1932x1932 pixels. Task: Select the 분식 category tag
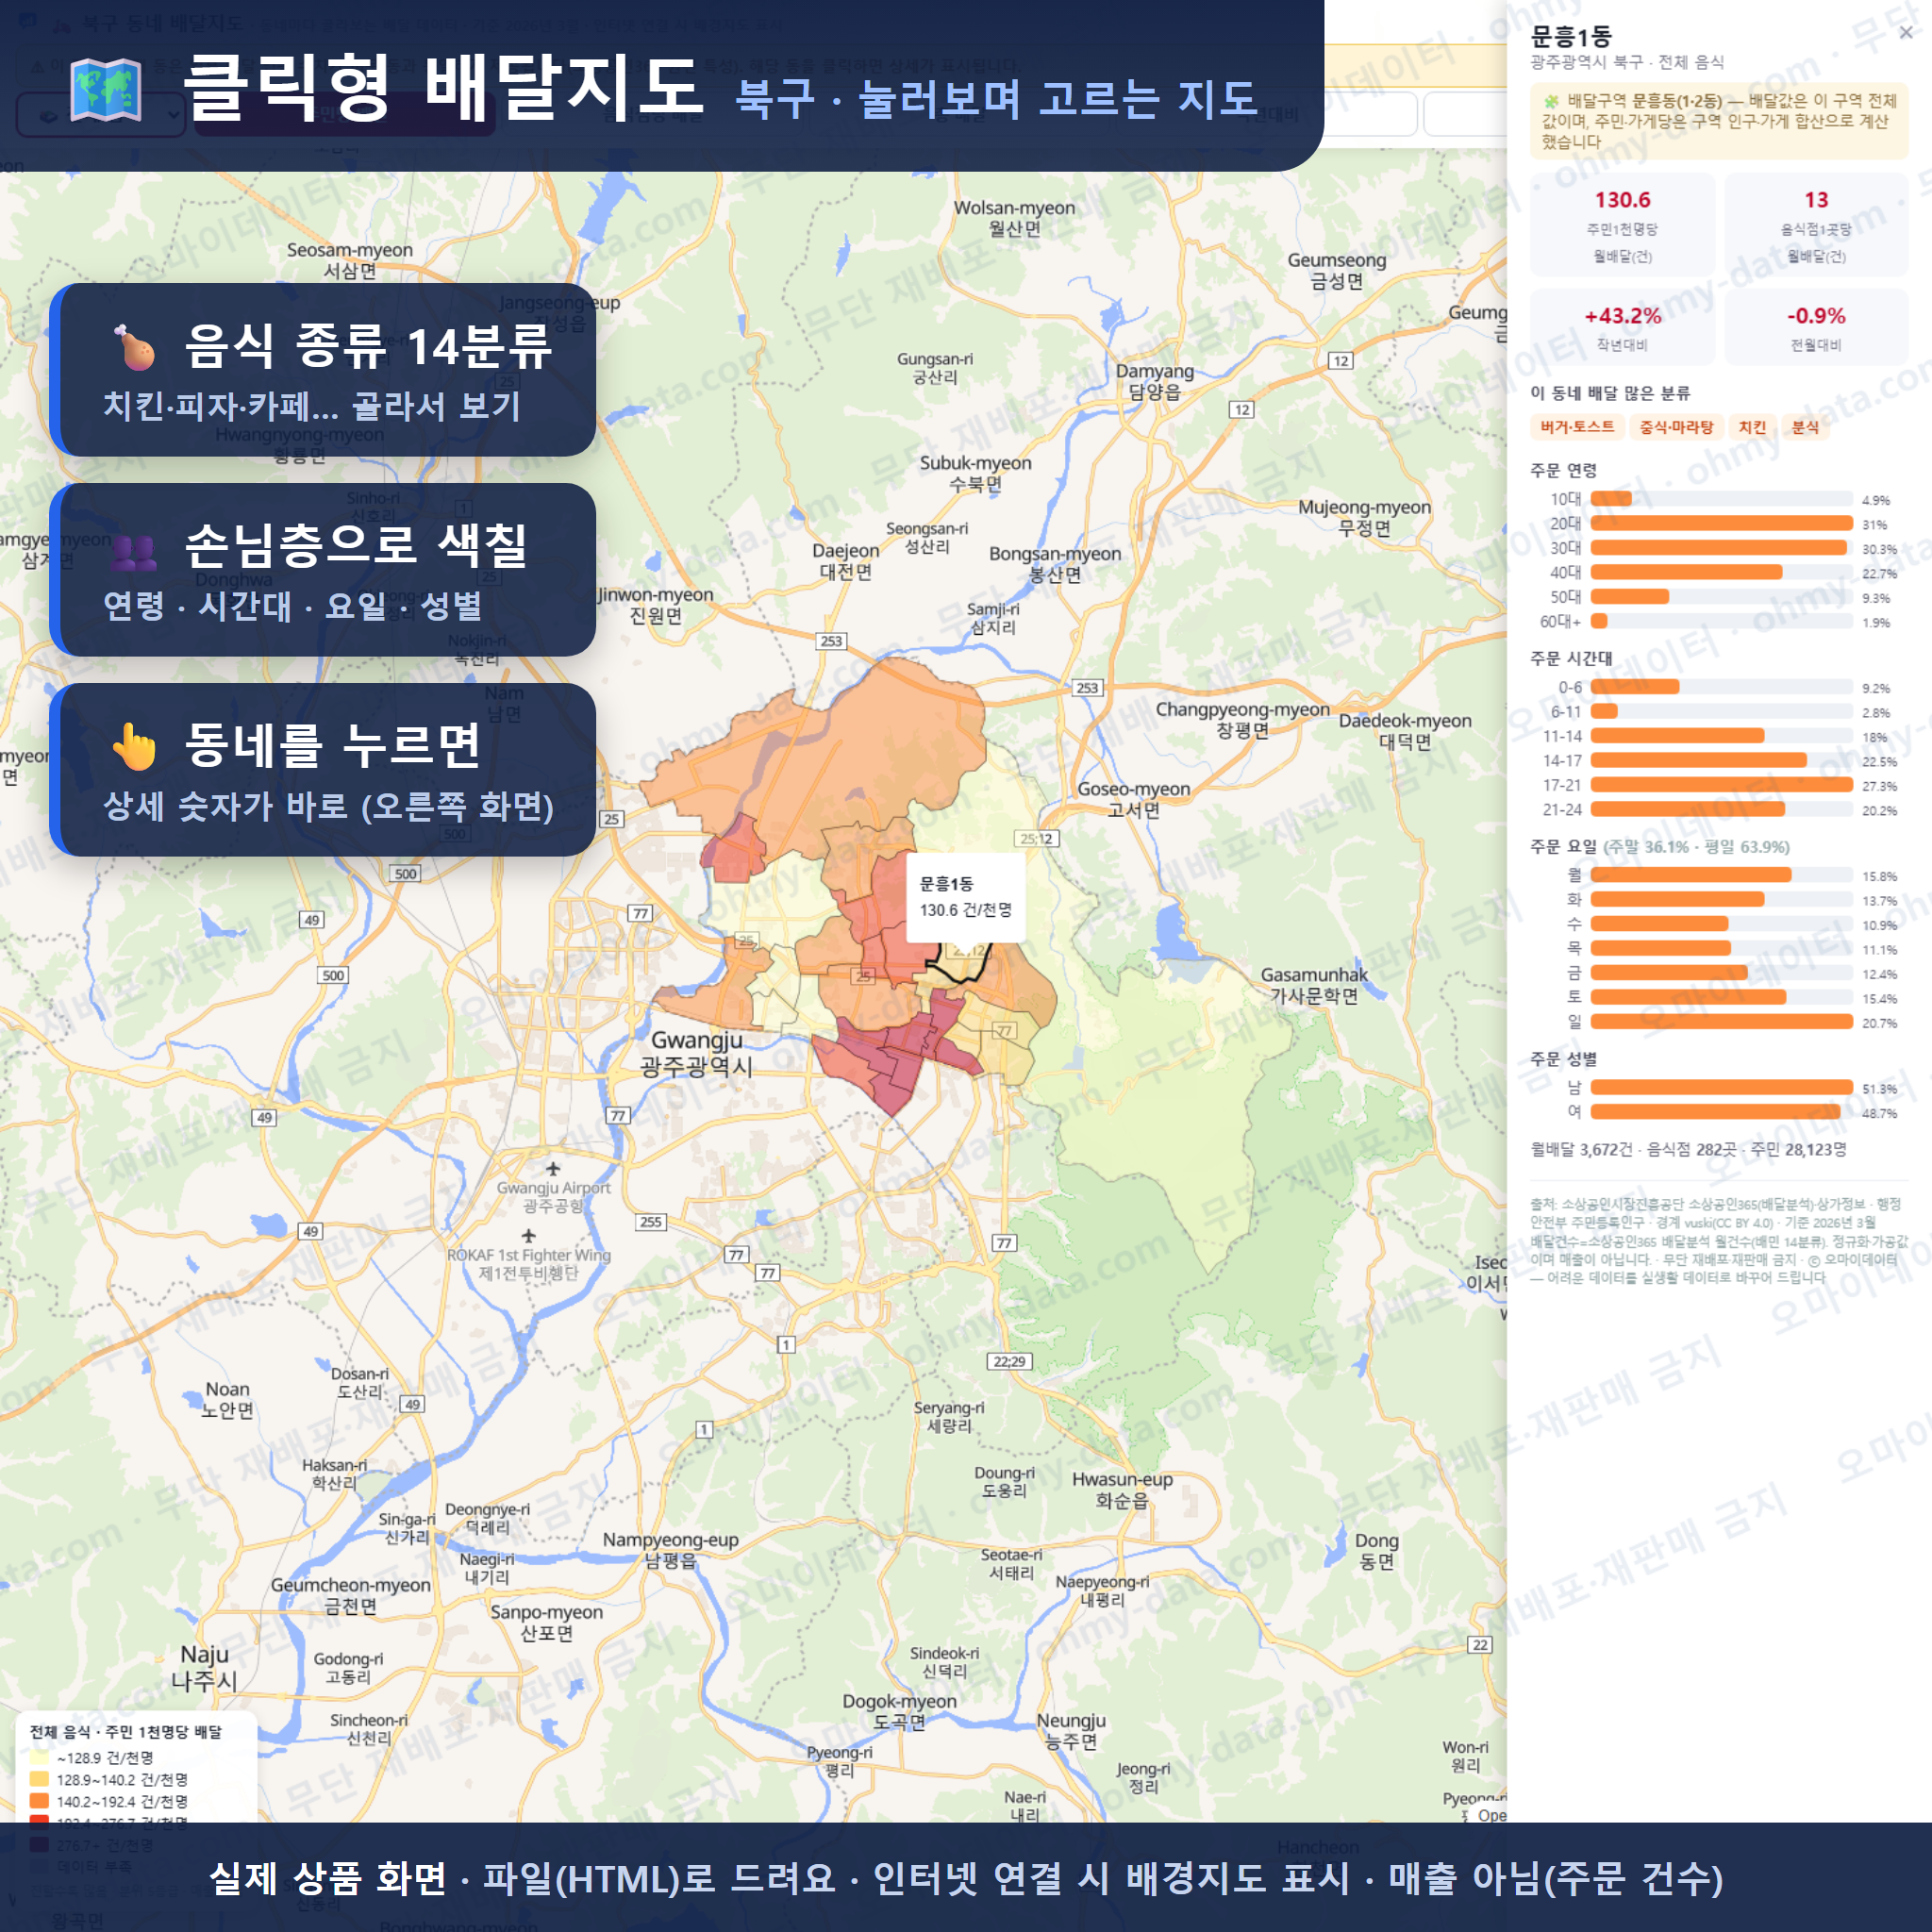pyautogui.click(x=1805, y=427)
